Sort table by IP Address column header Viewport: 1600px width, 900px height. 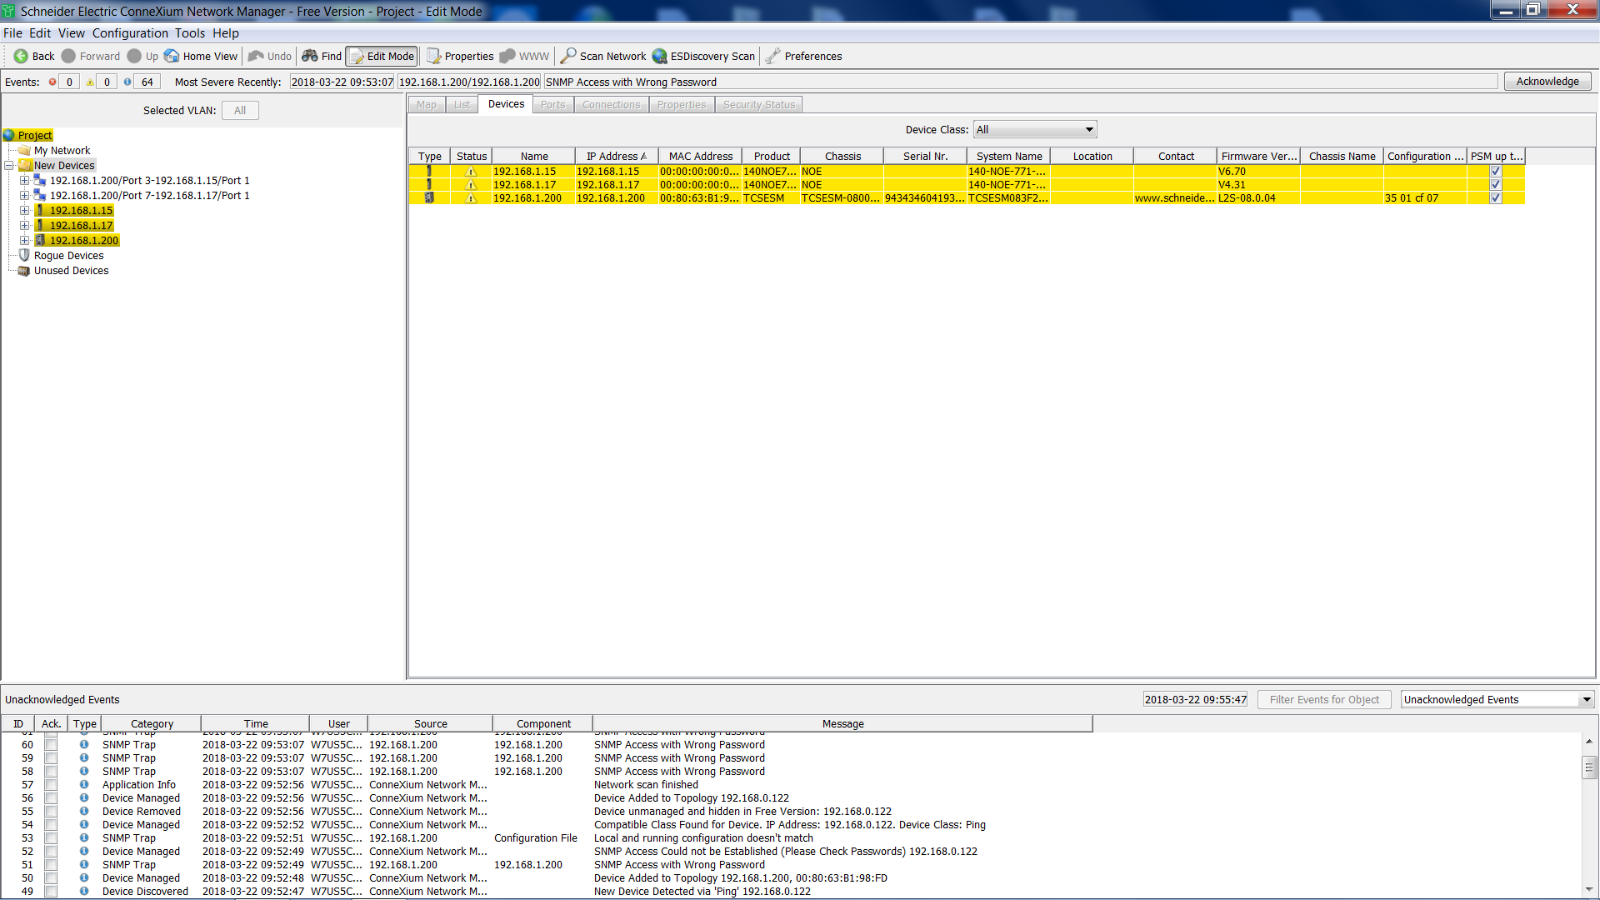[x=616, y=156]
